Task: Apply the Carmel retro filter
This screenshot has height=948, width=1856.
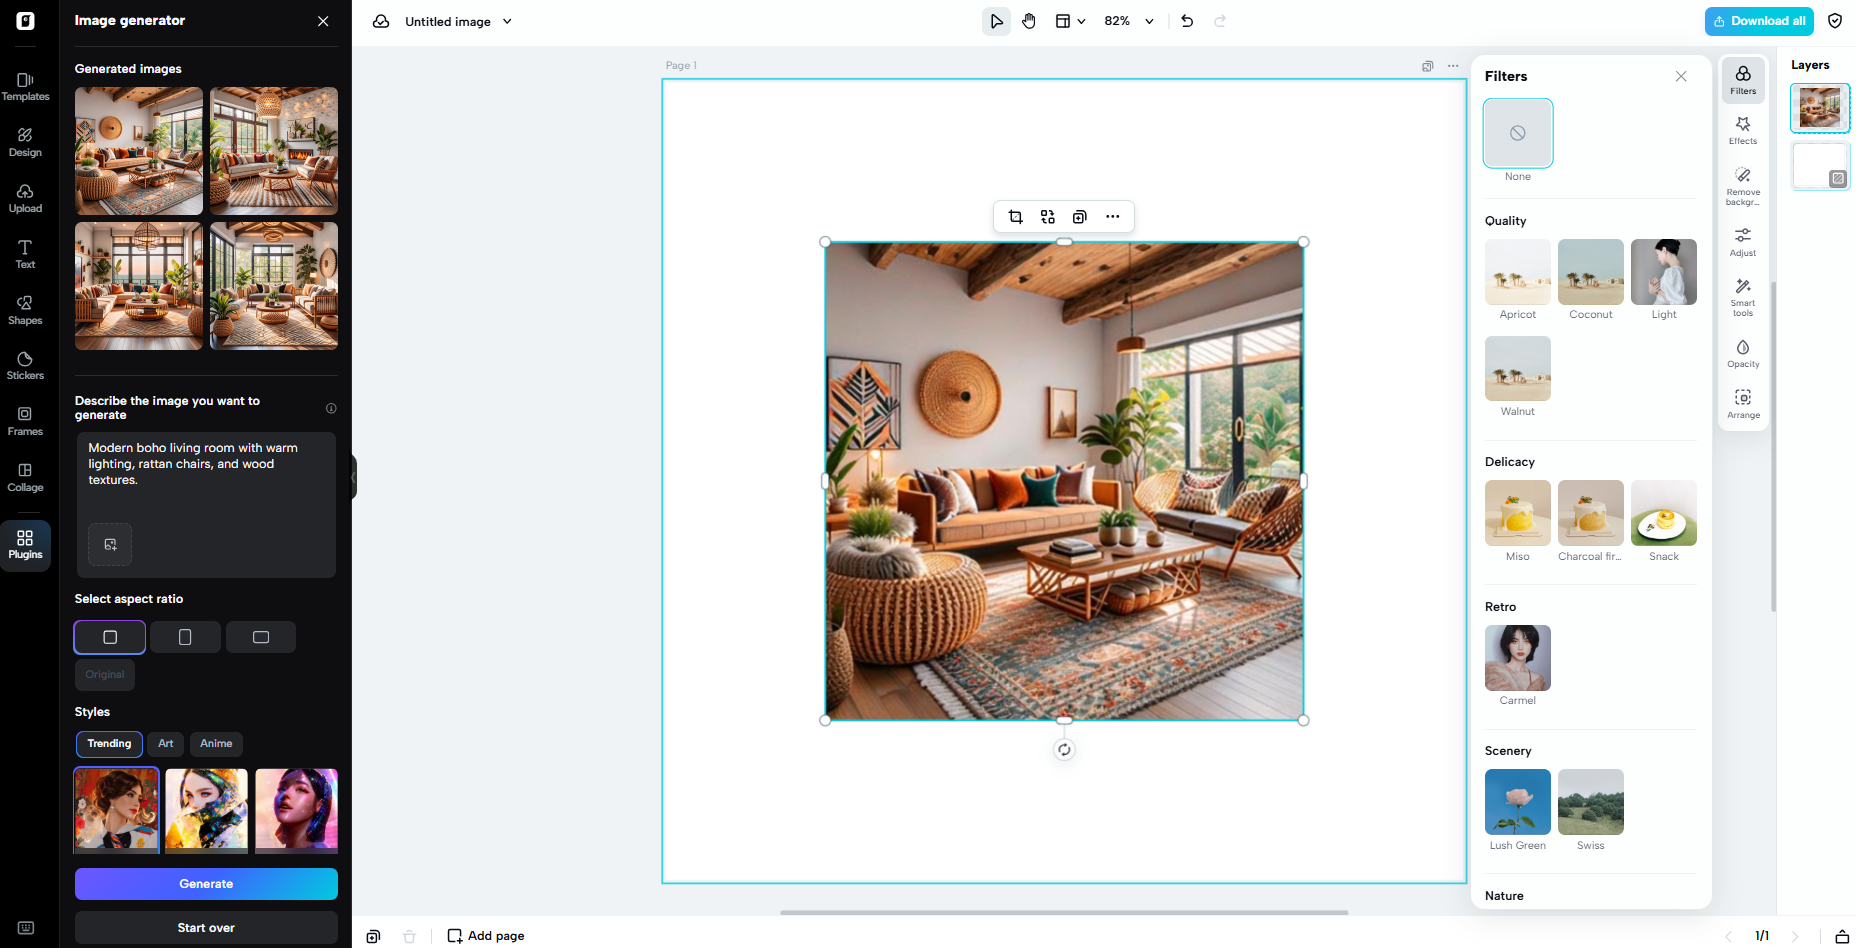Action: click(x=1518, y=658)
